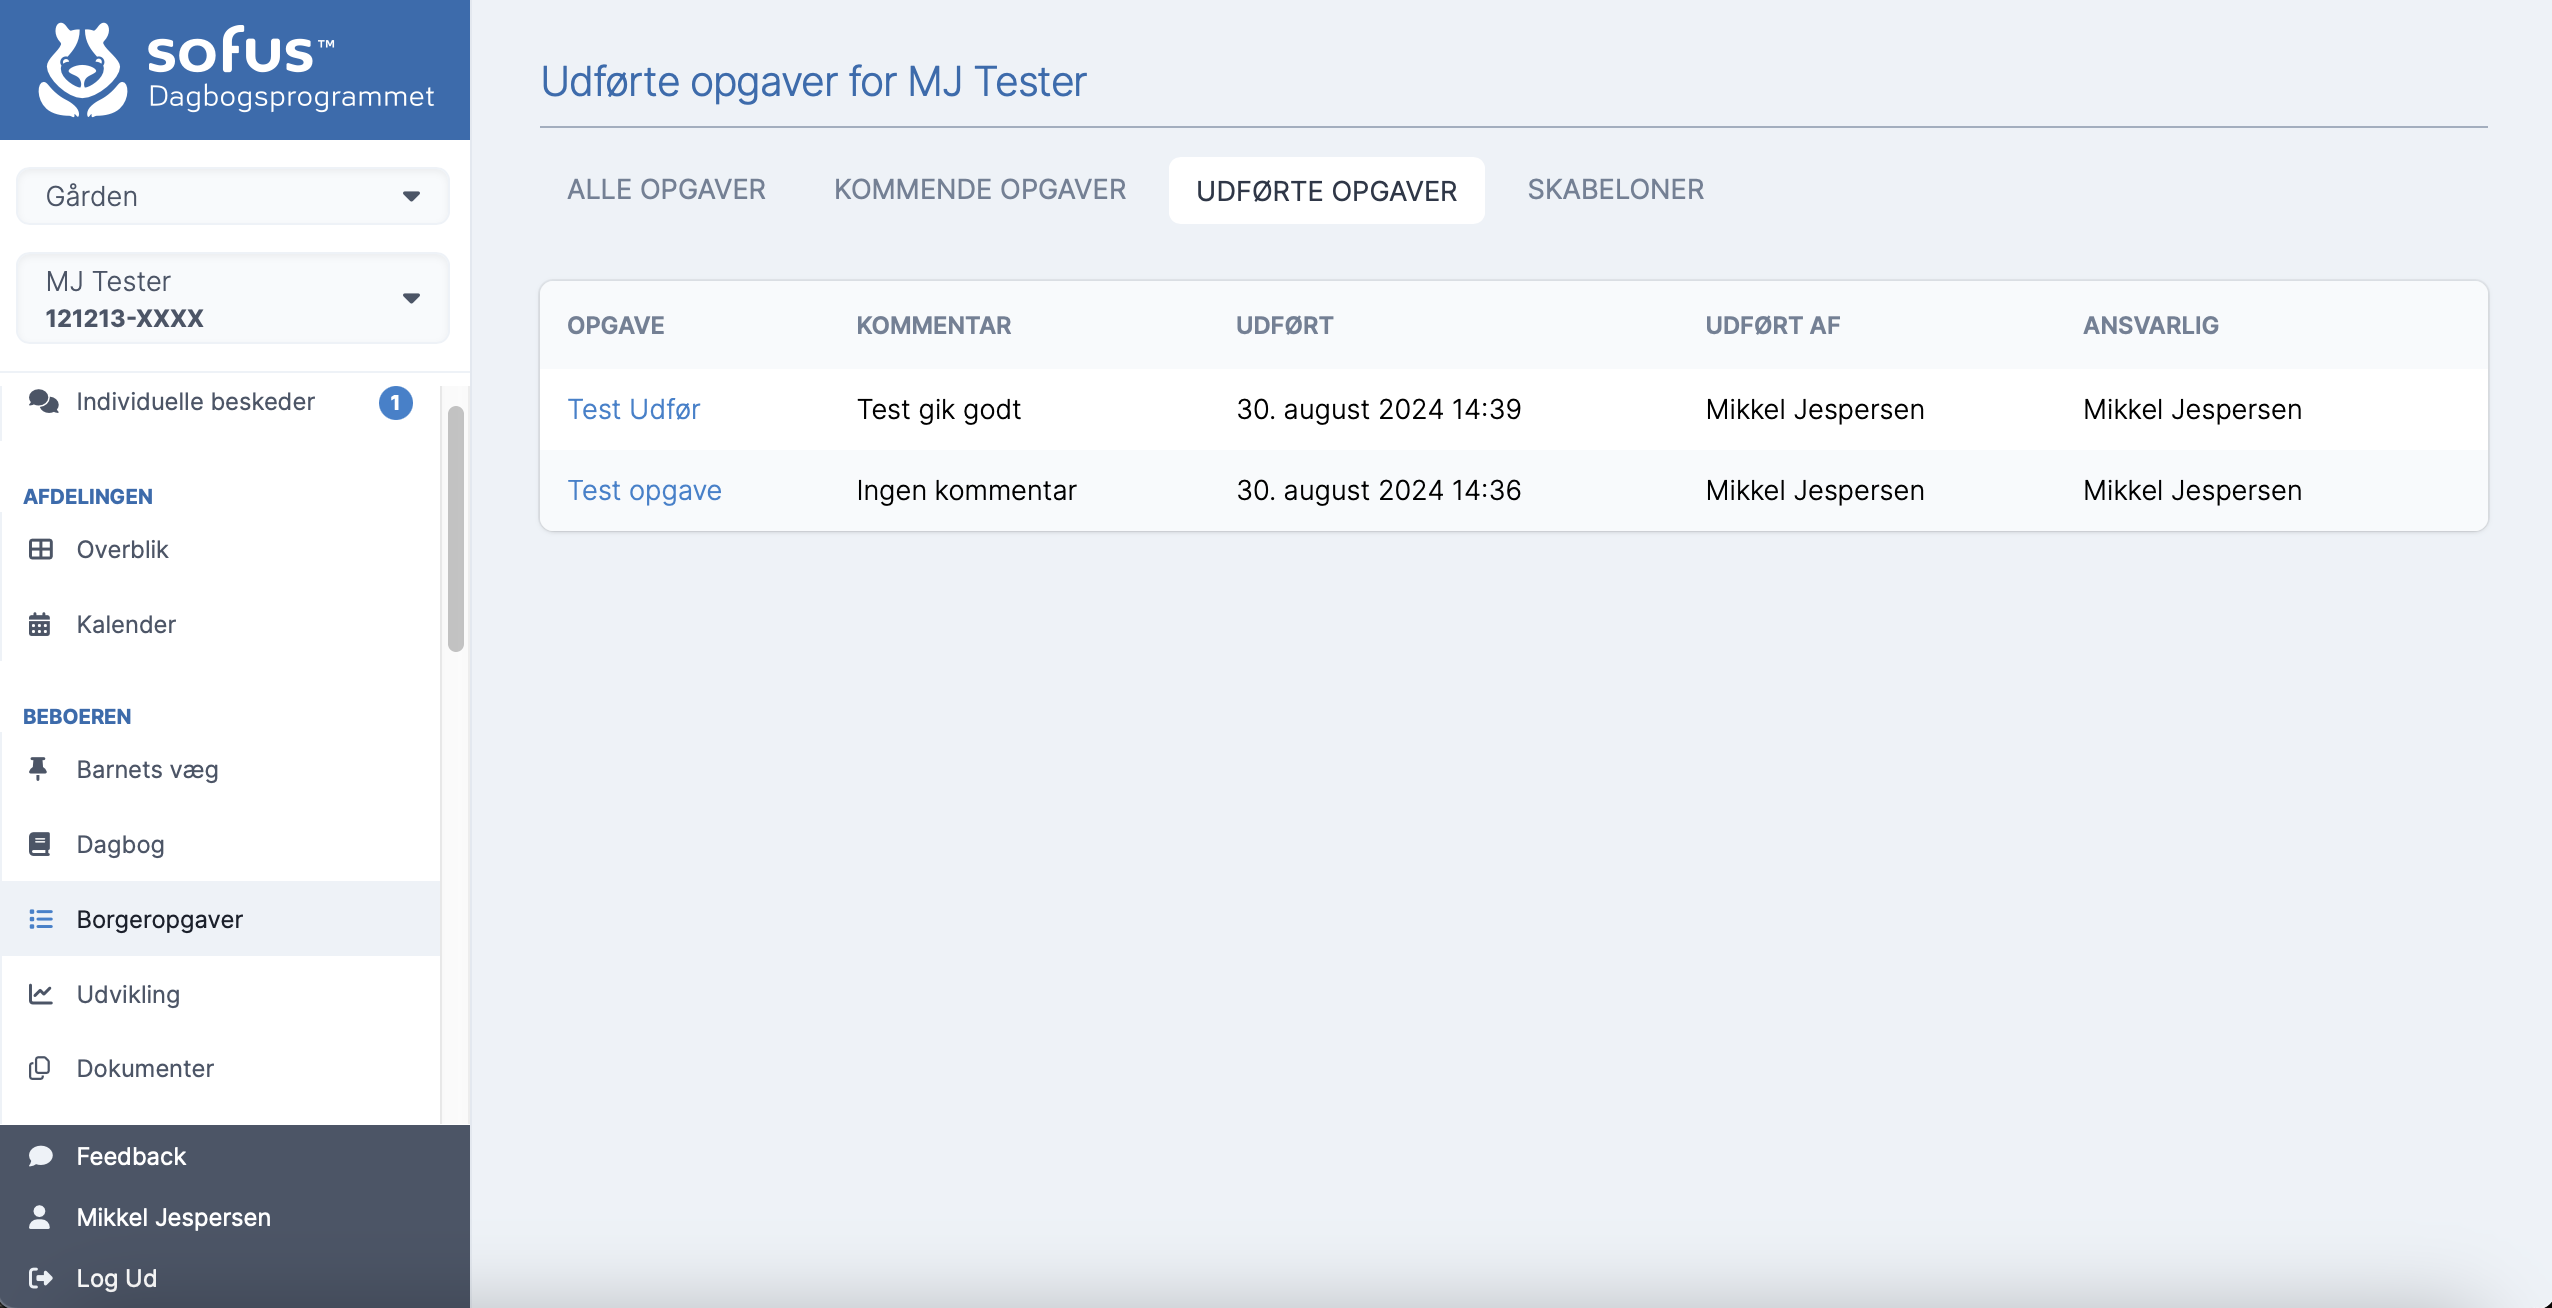
Task: Switch to the Alle opgaver tab
Action: pyautogui.click(x=666, y=190)
